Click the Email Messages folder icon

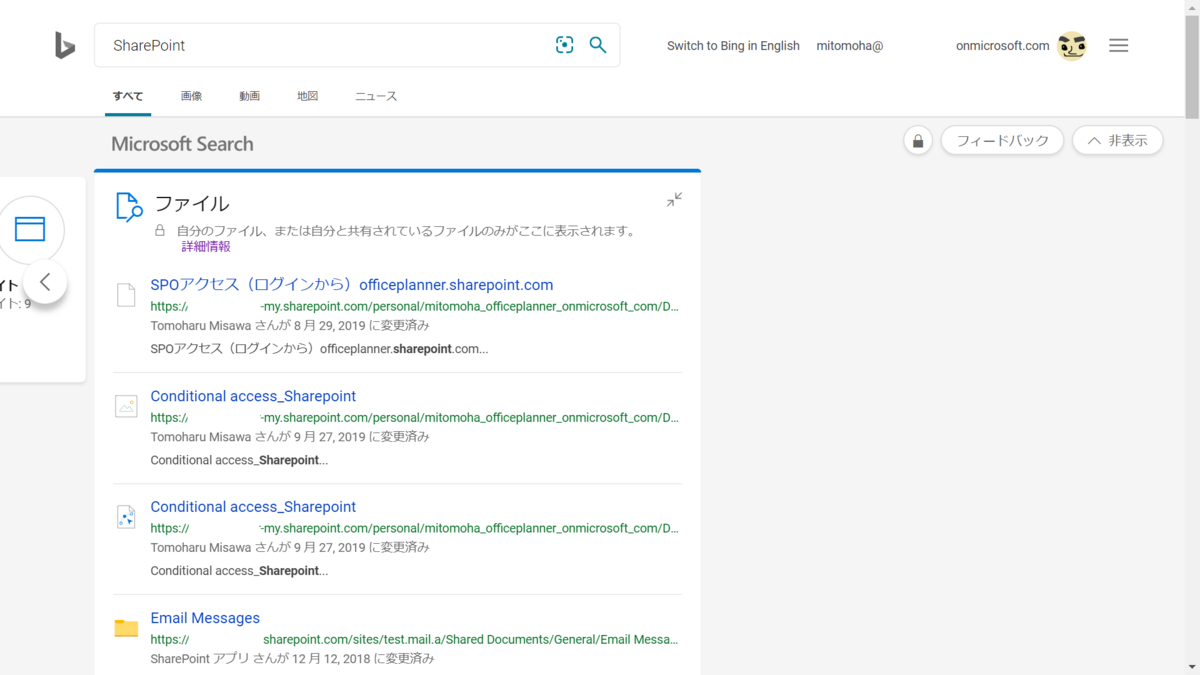[126, 628]
